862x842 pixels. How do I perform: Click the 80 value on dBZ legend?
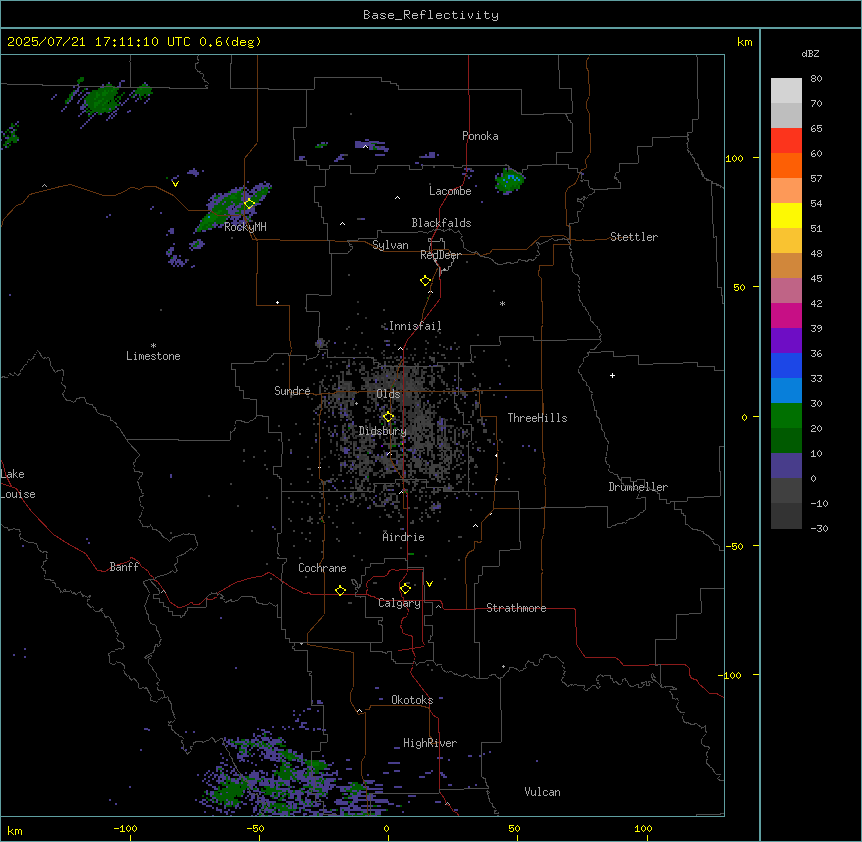[816, 79]
